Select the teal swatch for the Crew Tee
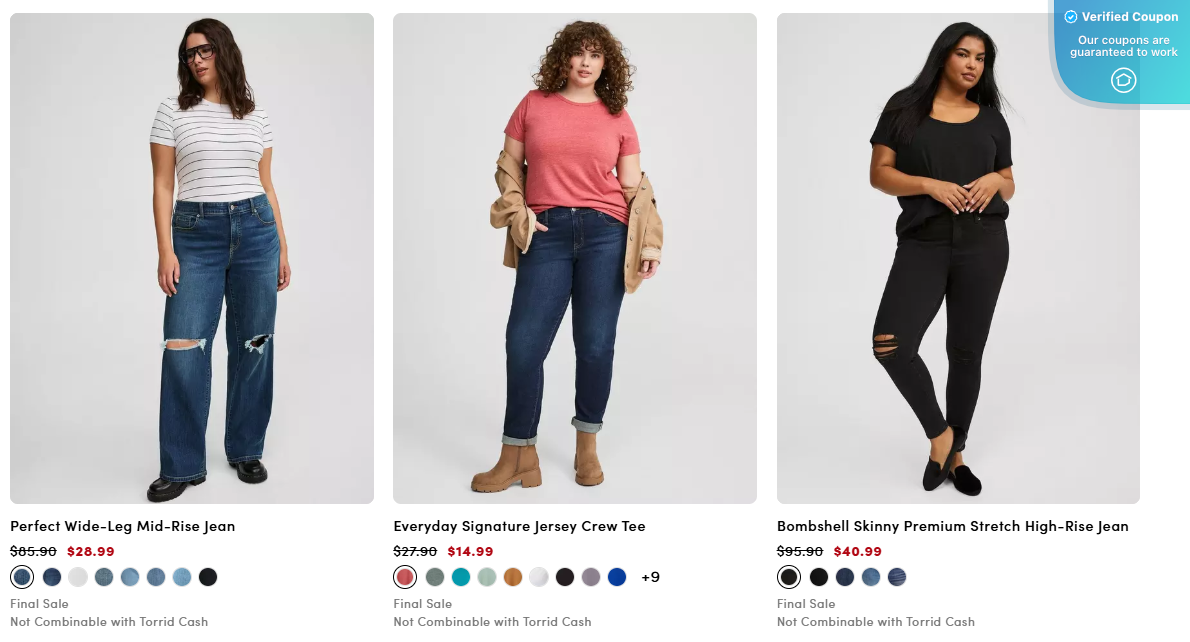 (x=460, y=577)
